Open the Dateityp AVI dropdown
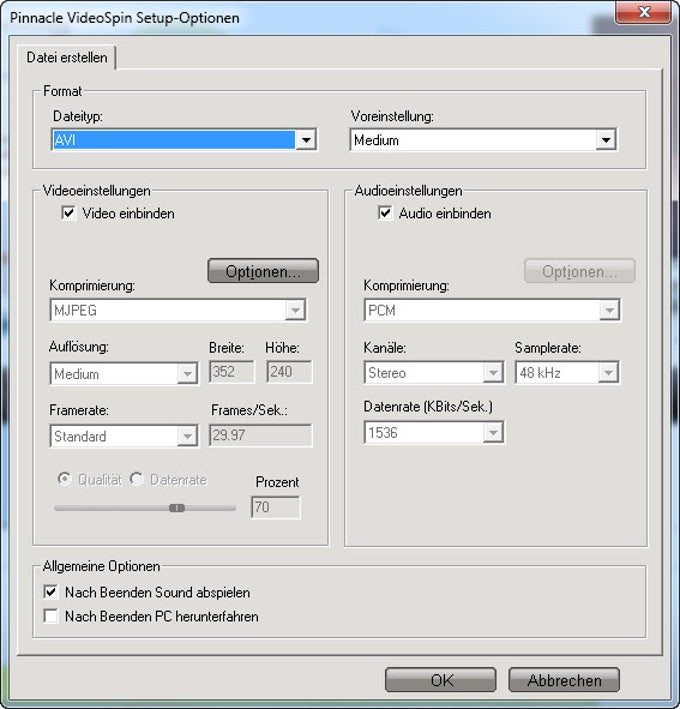The width and height of the screenshot is (680, 709). coord(184,140)
